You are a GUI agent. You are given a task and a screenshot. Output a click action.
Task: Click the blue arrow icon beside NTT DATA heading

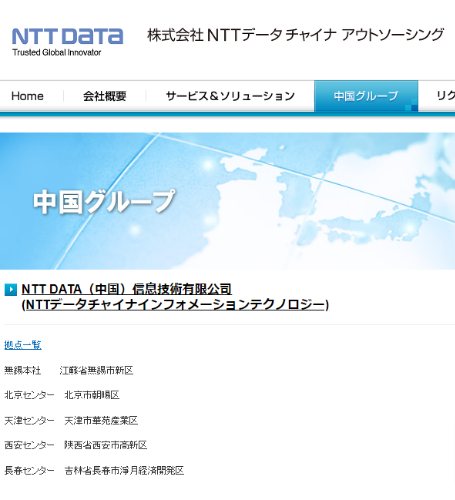[x=11, y=289]
